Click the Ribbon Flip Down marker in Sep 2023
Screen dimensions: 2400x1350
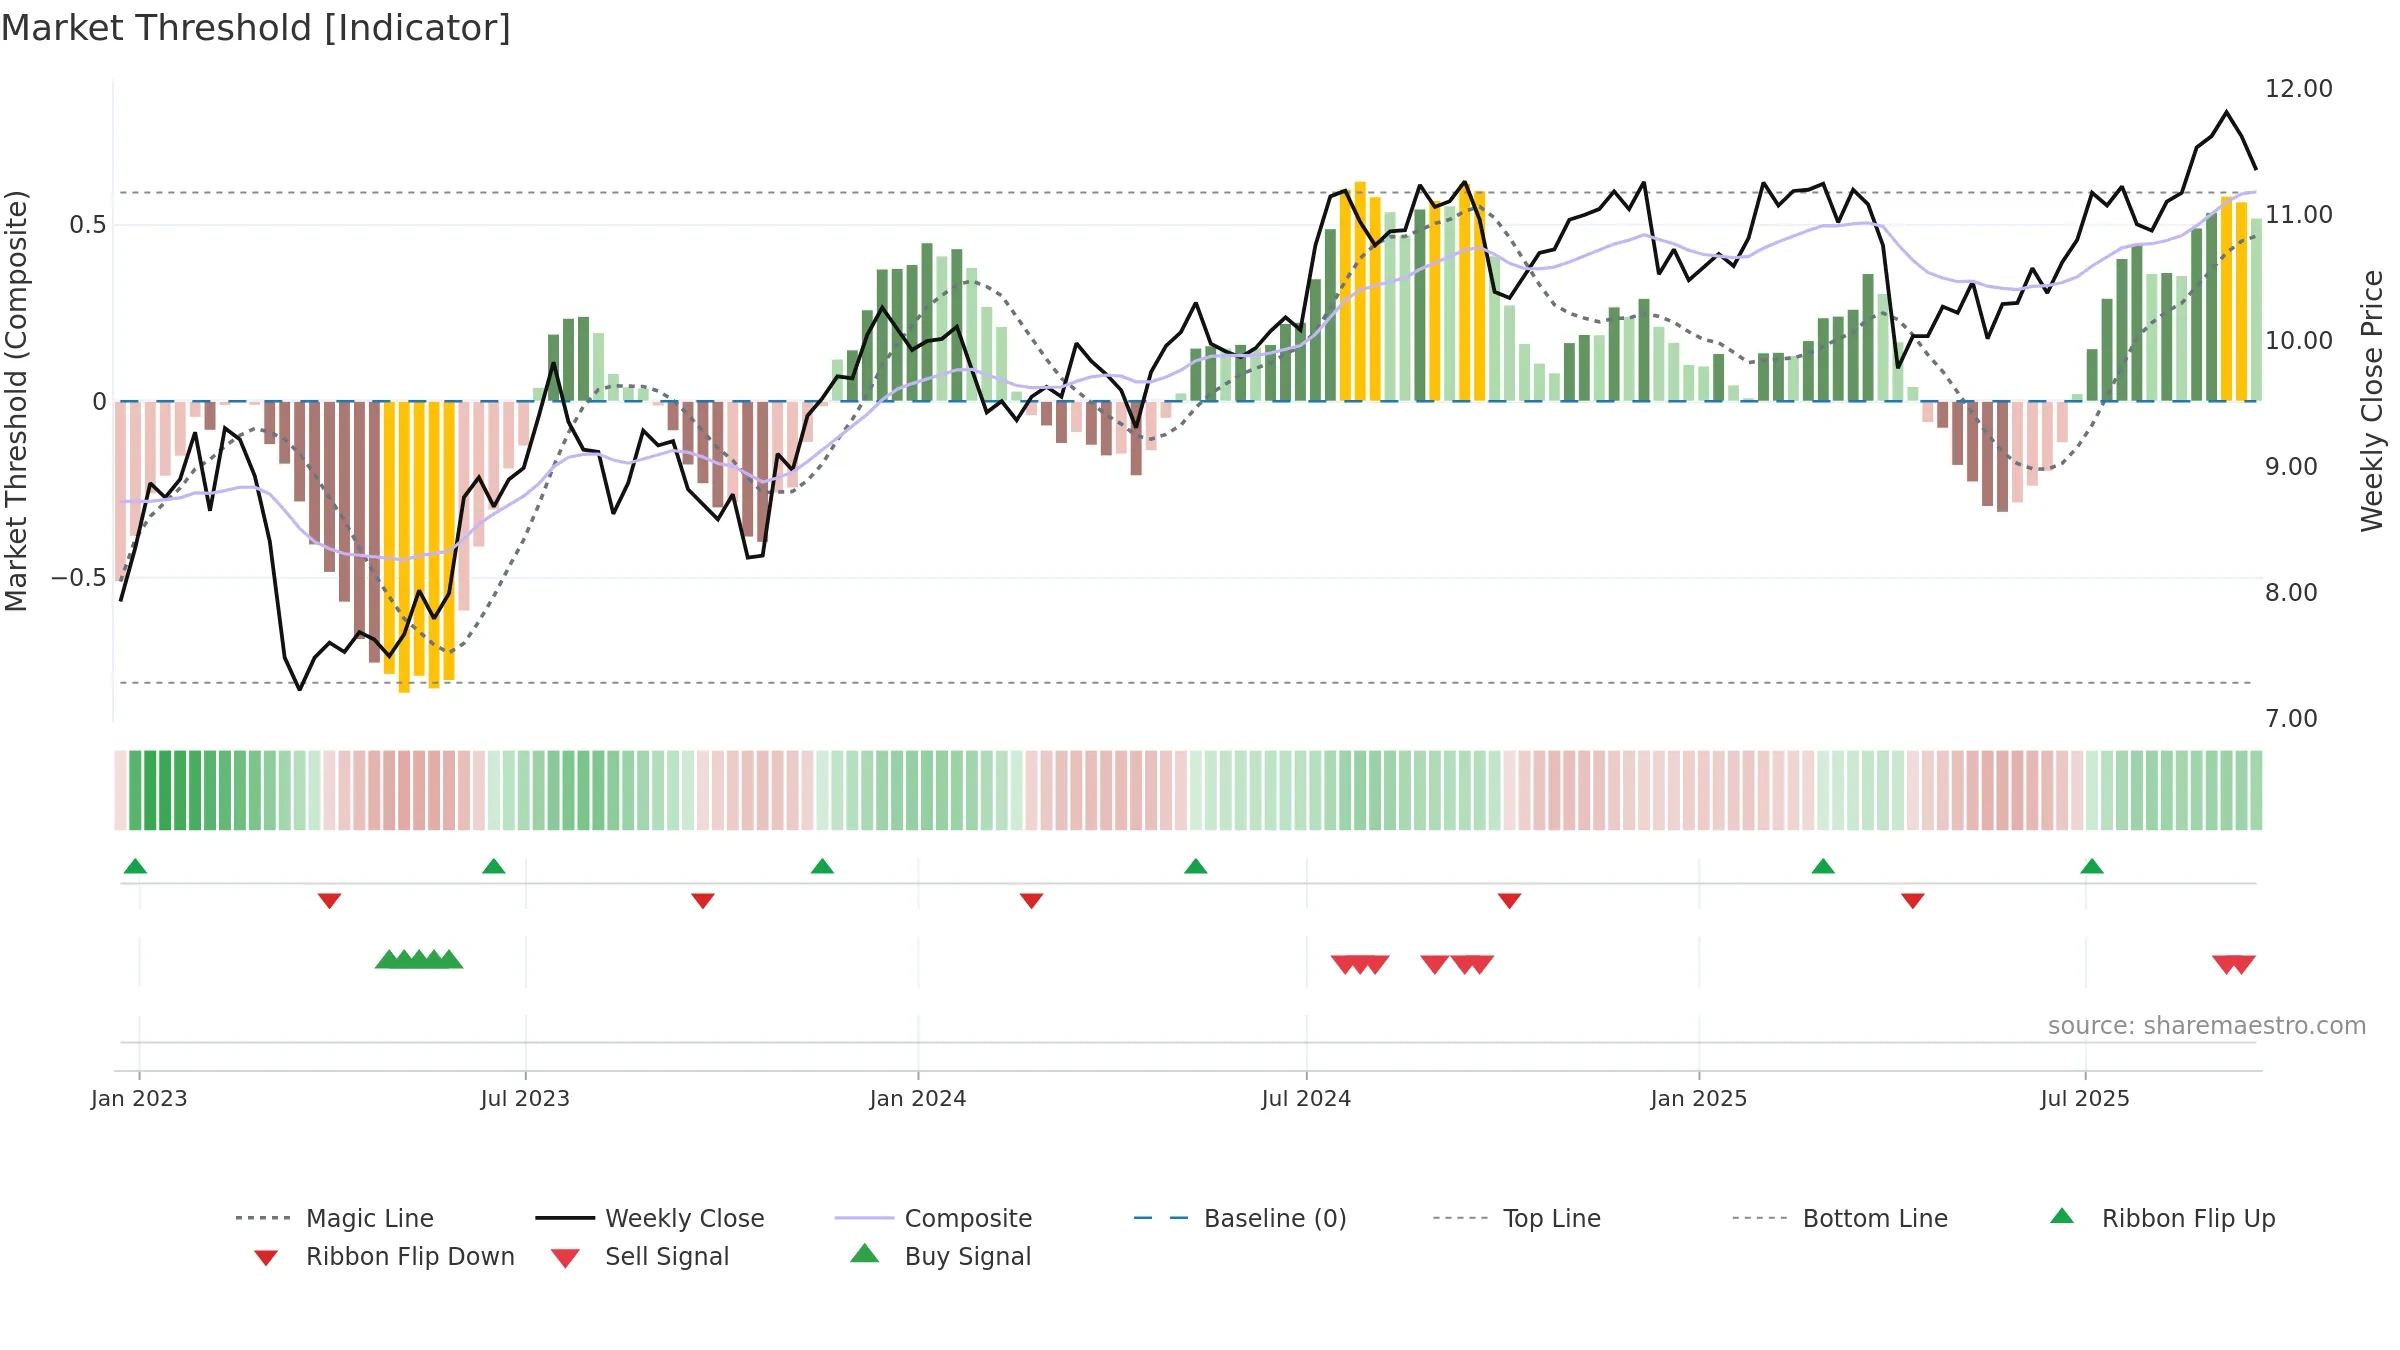tap(703, 901)
